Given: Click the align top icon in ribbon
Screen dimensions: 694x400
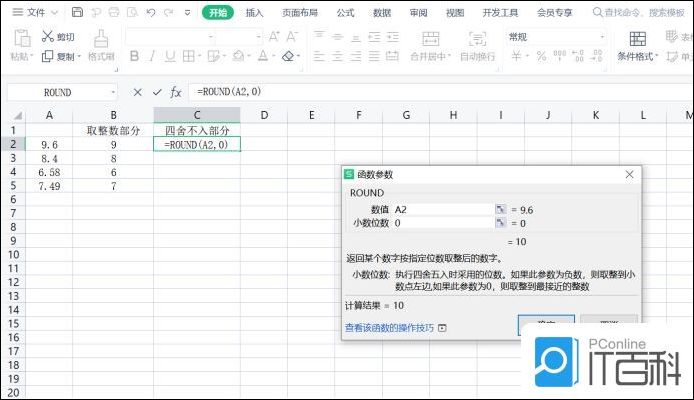Looking at the screenshot, I should [319, 35].
